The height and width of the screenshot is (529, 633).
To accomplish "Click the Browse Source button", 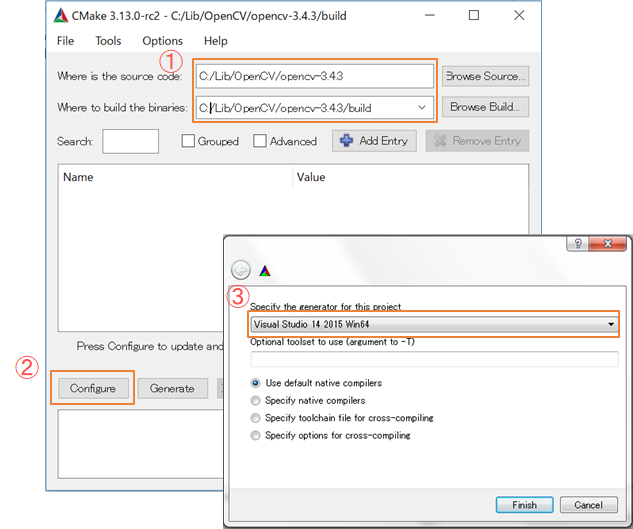I will 485,76.
